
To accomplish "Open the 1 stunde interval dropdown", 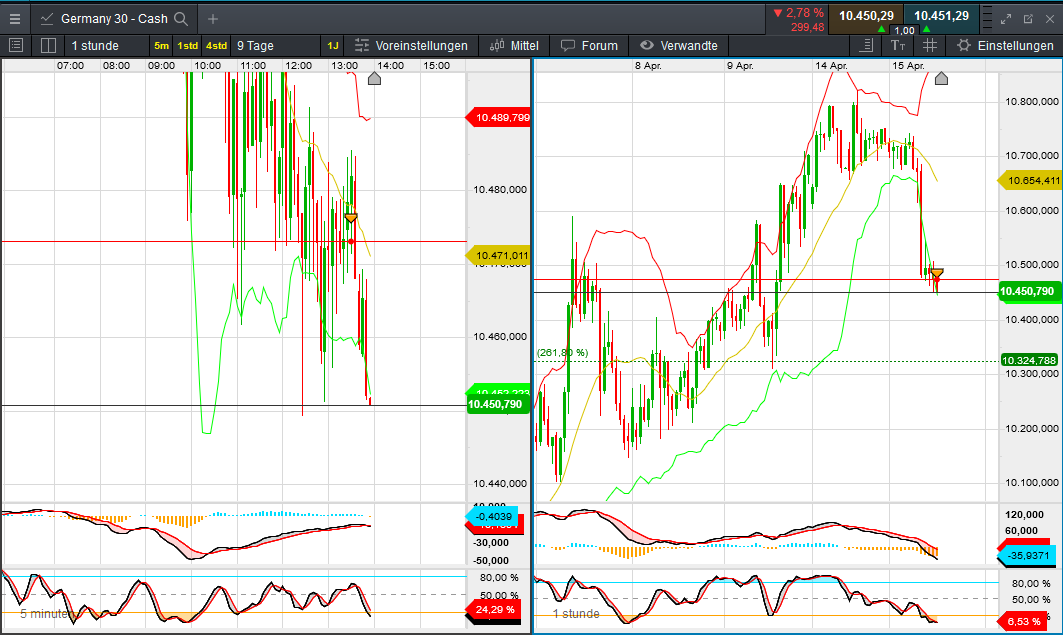I will 96,45.
